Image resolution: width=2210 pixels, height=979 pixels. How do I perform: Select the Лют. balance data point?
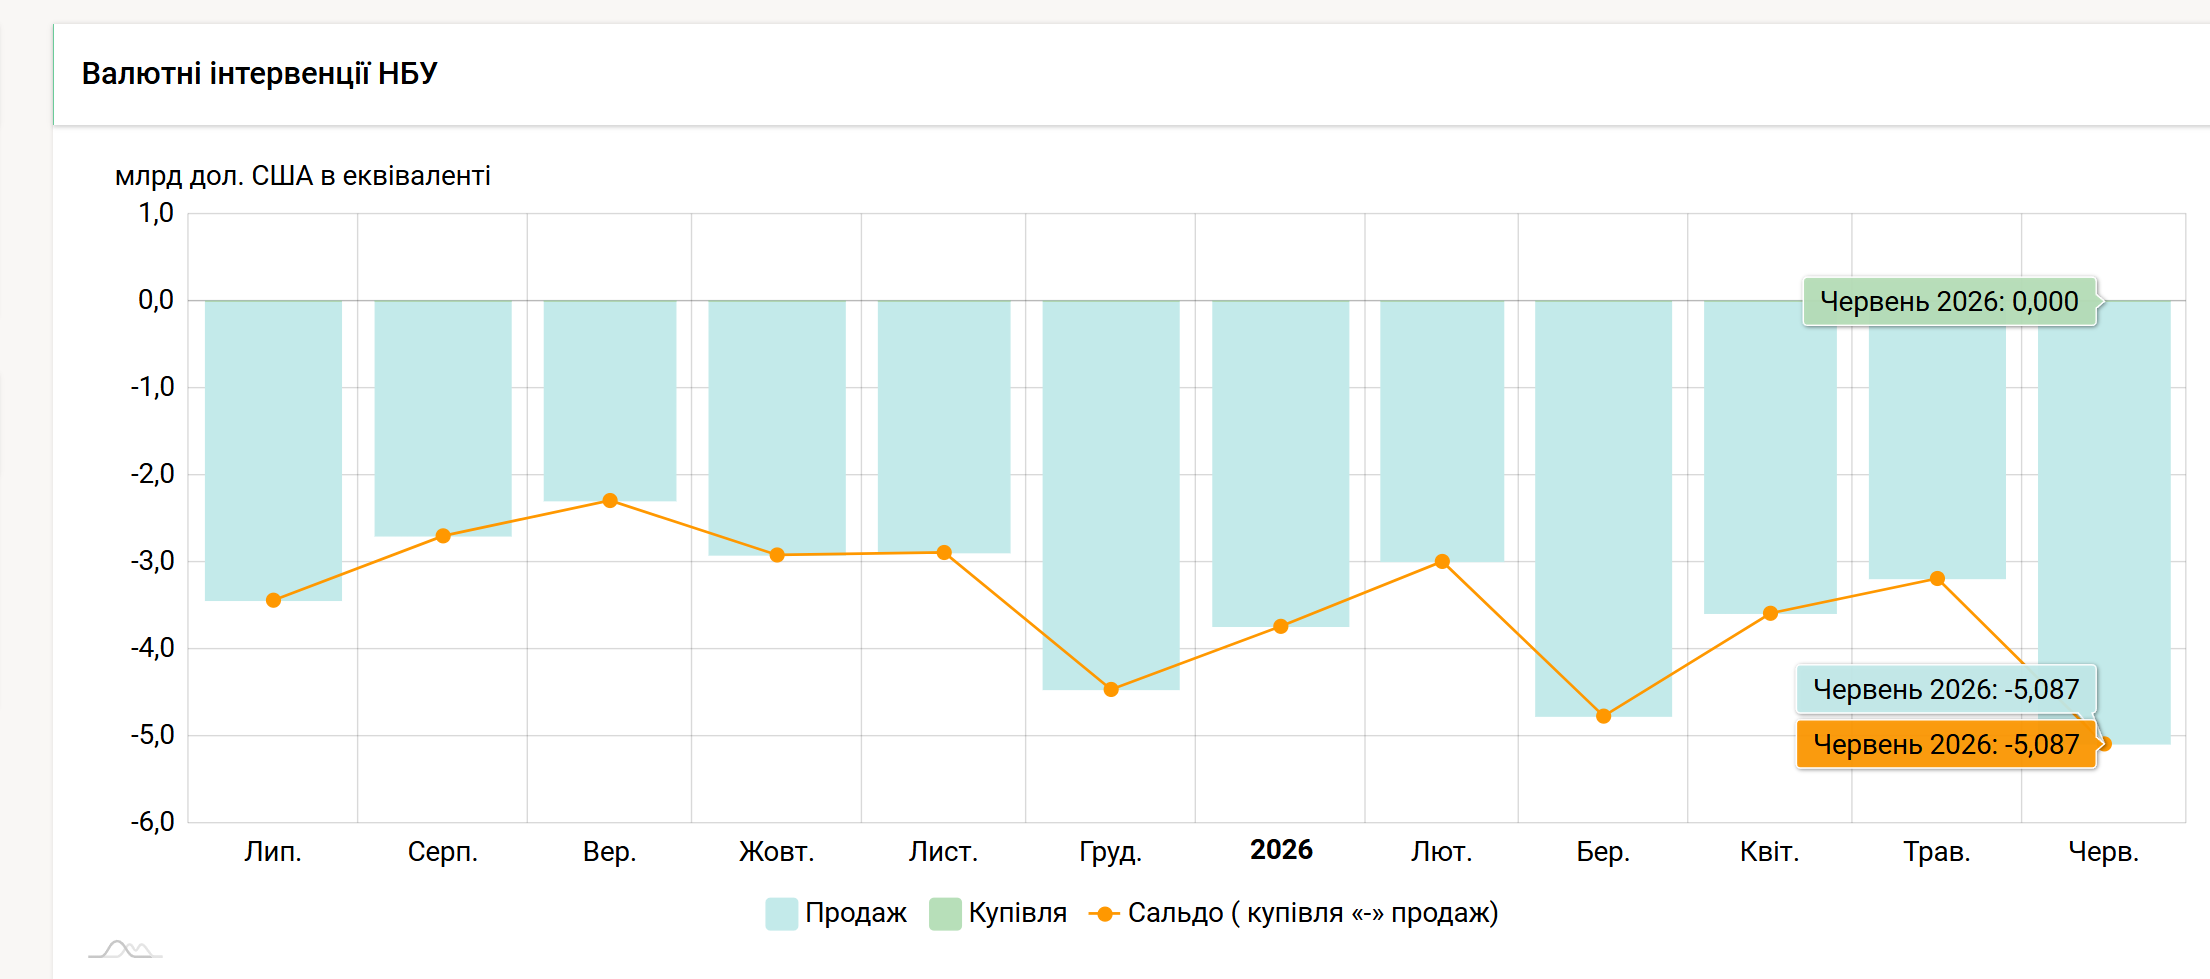tap(1442, 561)
